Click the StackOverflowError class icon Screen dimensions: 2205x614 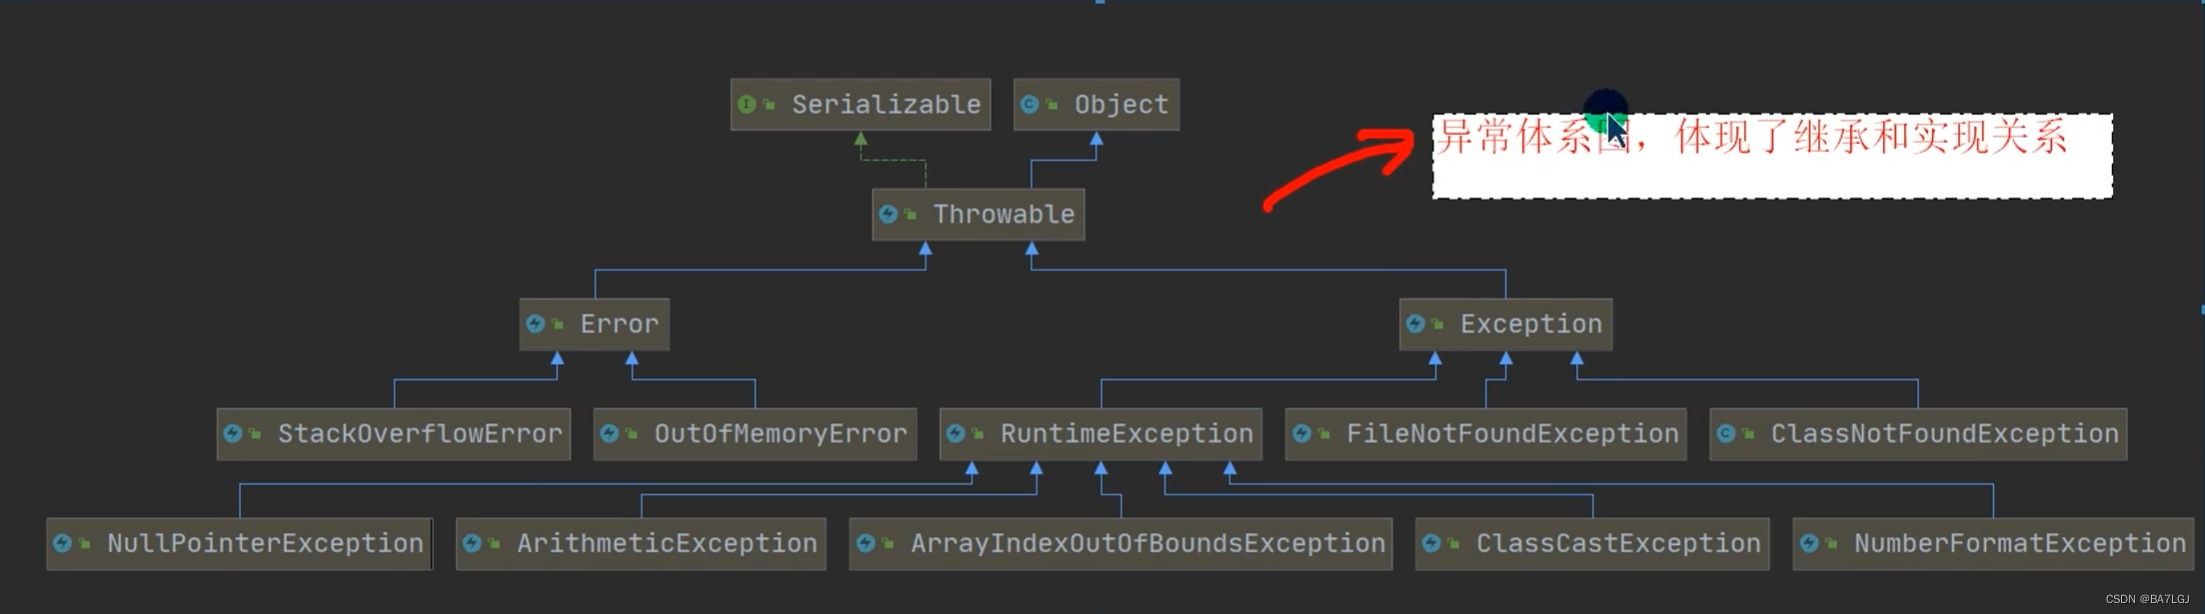(233, 434)
